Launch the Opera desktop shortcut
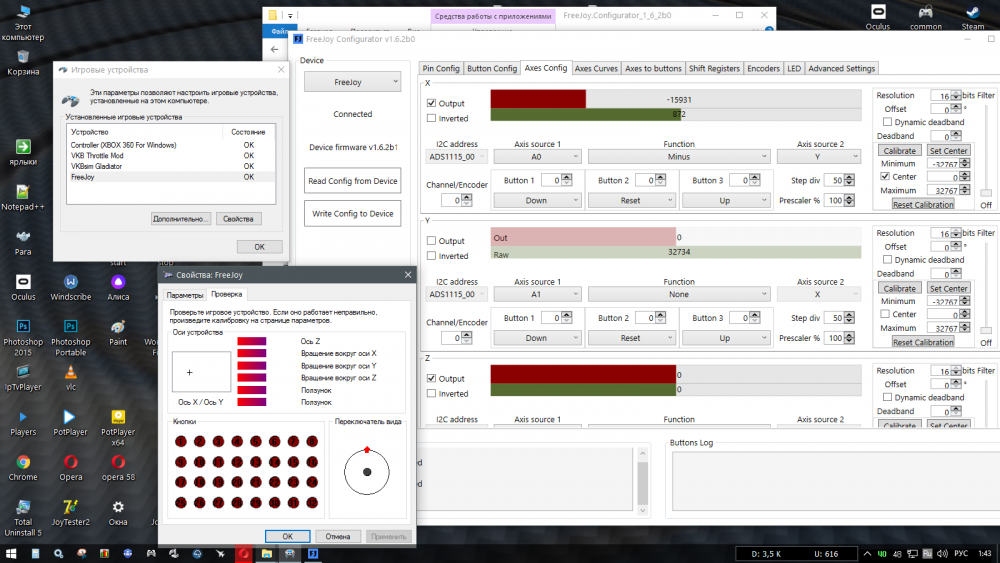 [70, 464]
